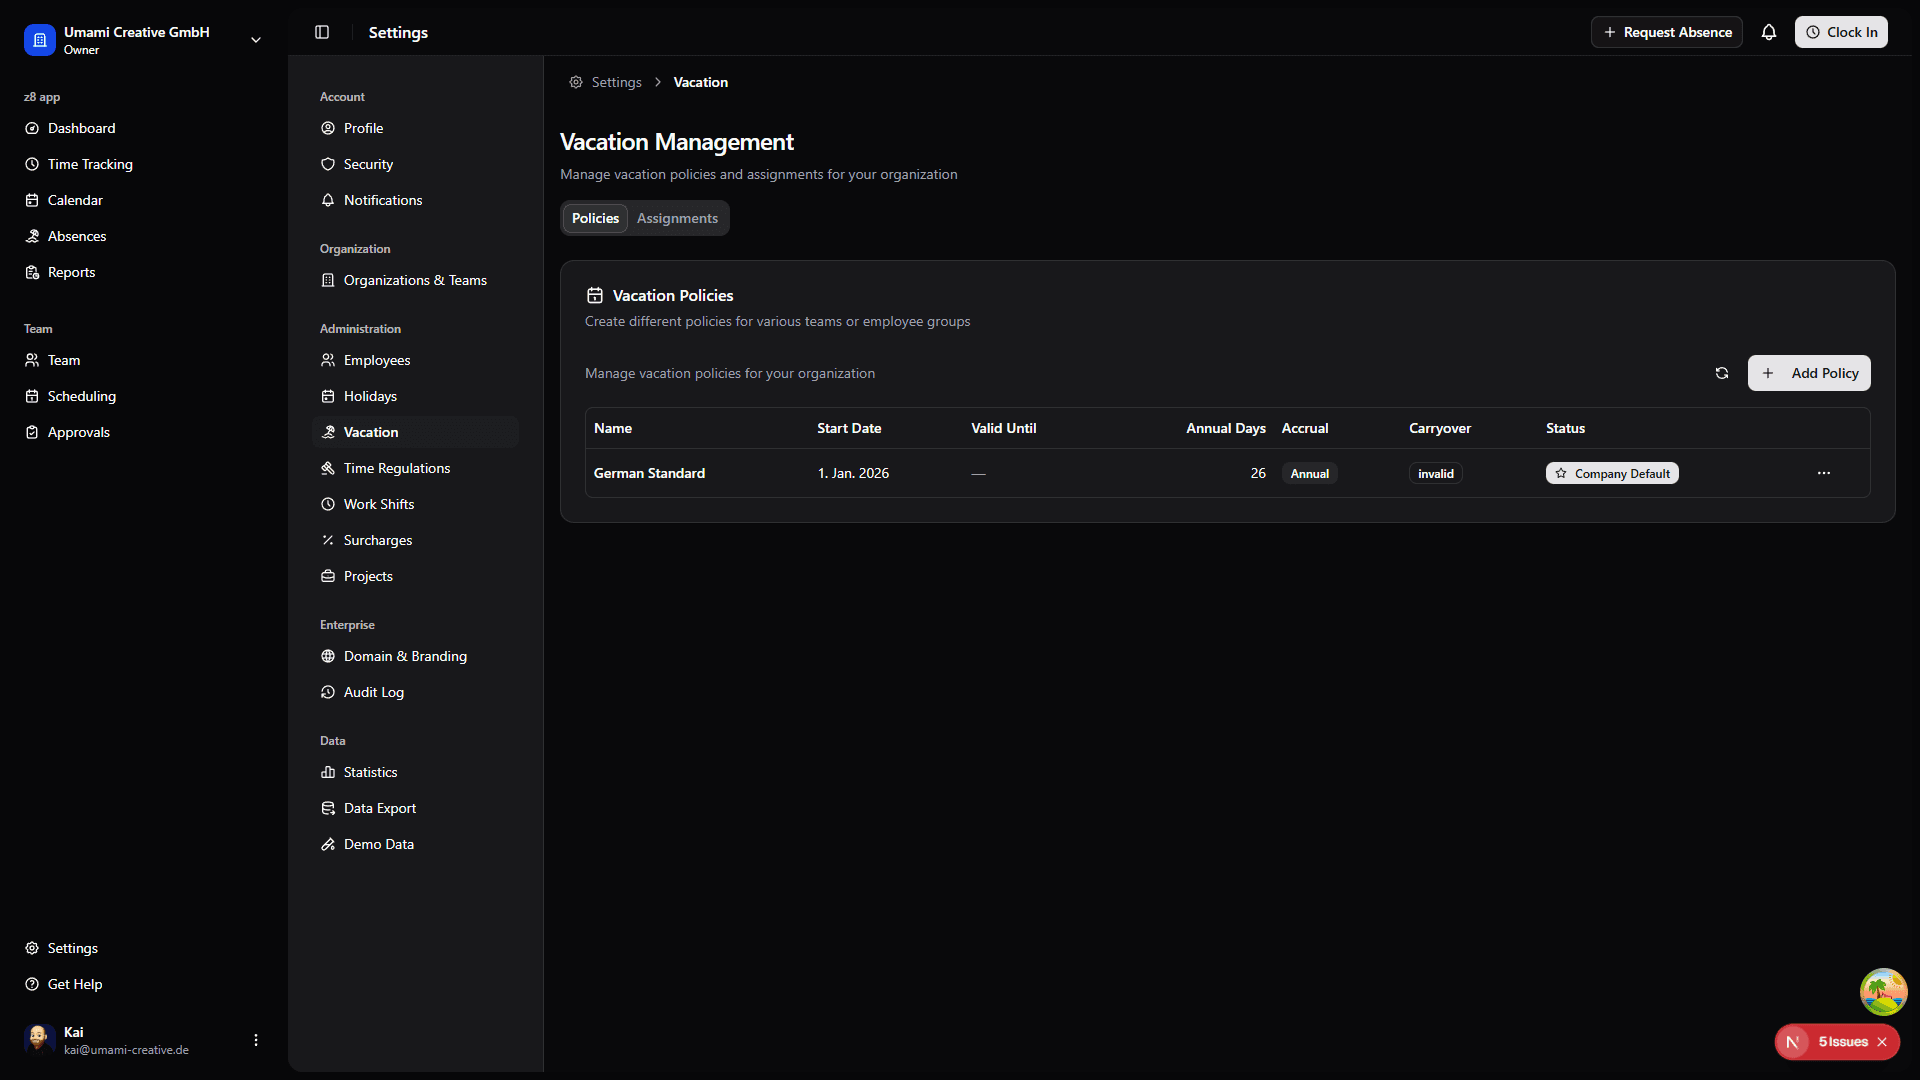Open the 5 Issues indicator
The height and width of the screenshot is (1080, 1920).
pos(1843,1042)
